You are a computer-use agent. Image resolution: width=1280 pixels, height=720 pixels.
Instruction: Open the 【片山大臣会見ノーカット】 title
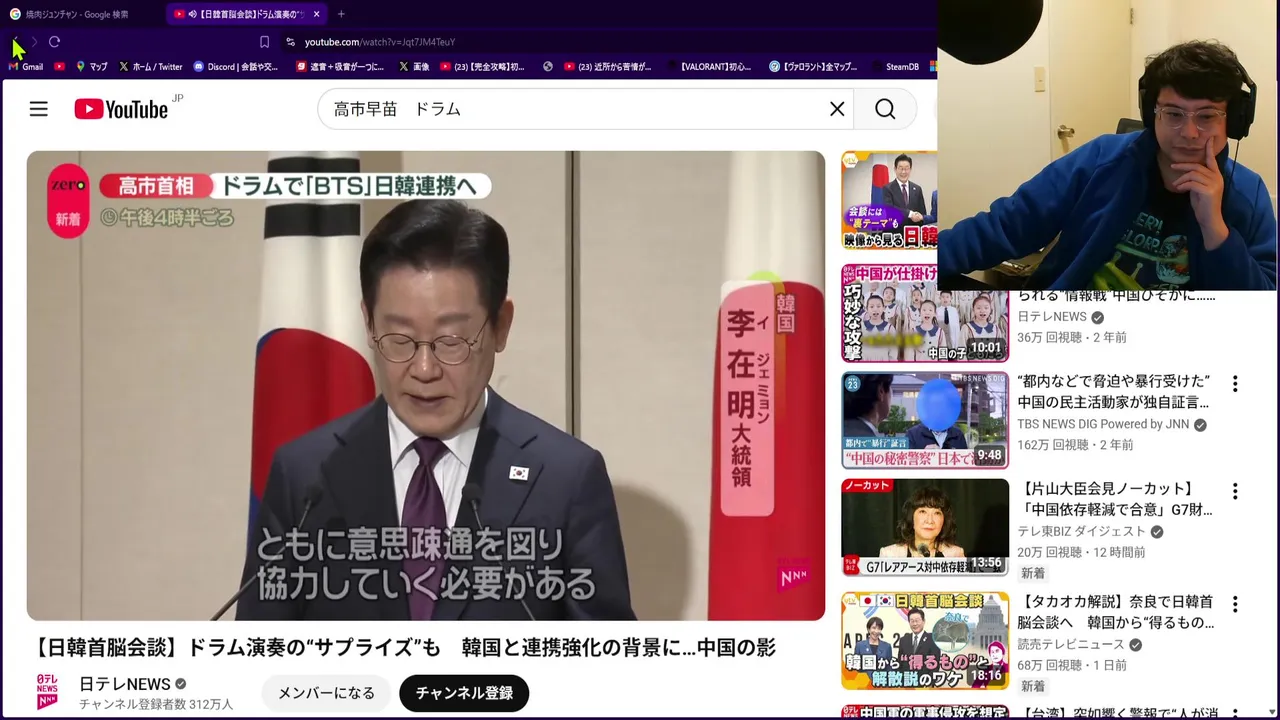[1115, 499]
